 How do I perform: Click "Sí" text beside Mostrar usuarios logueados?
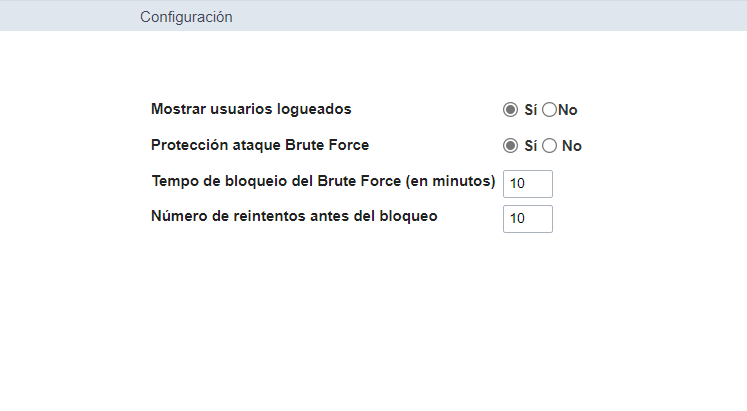[530, 110]
